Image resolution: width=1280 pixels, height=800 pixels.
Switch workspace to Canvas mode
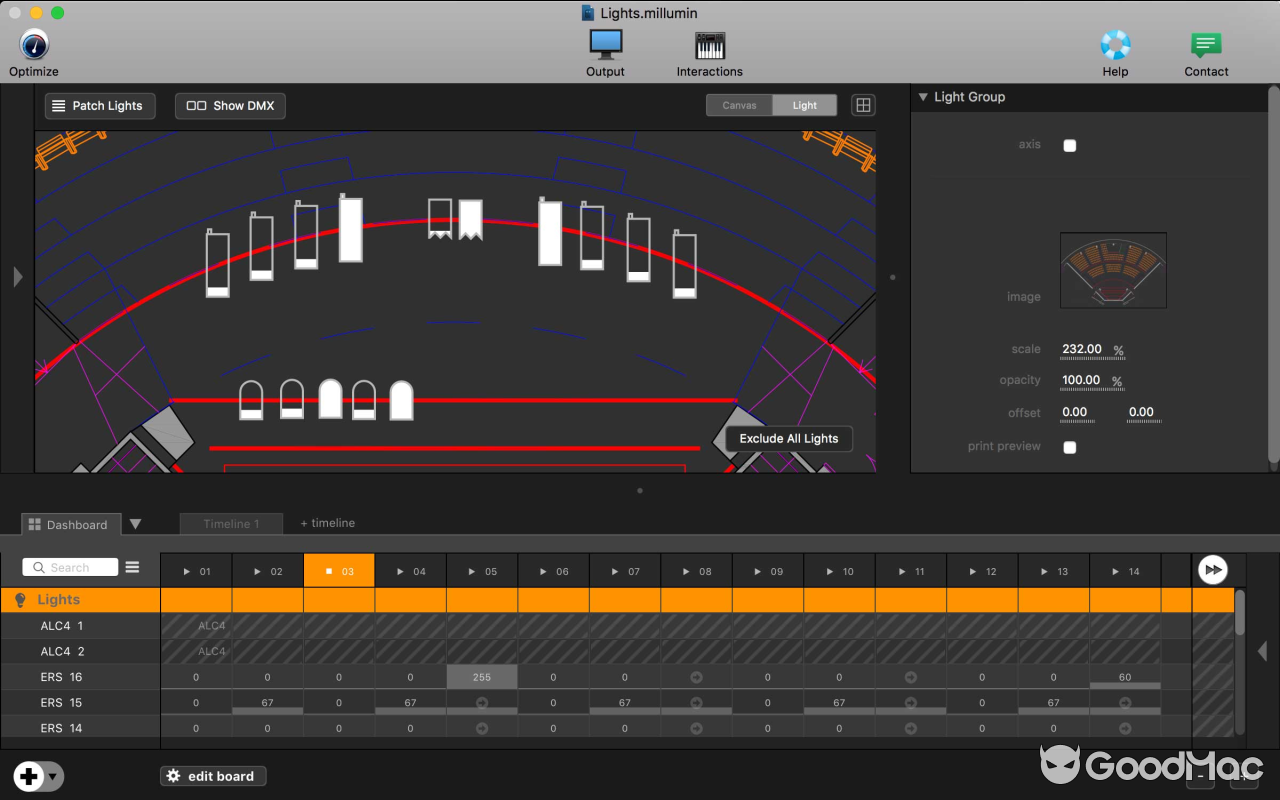click(739, 105)
